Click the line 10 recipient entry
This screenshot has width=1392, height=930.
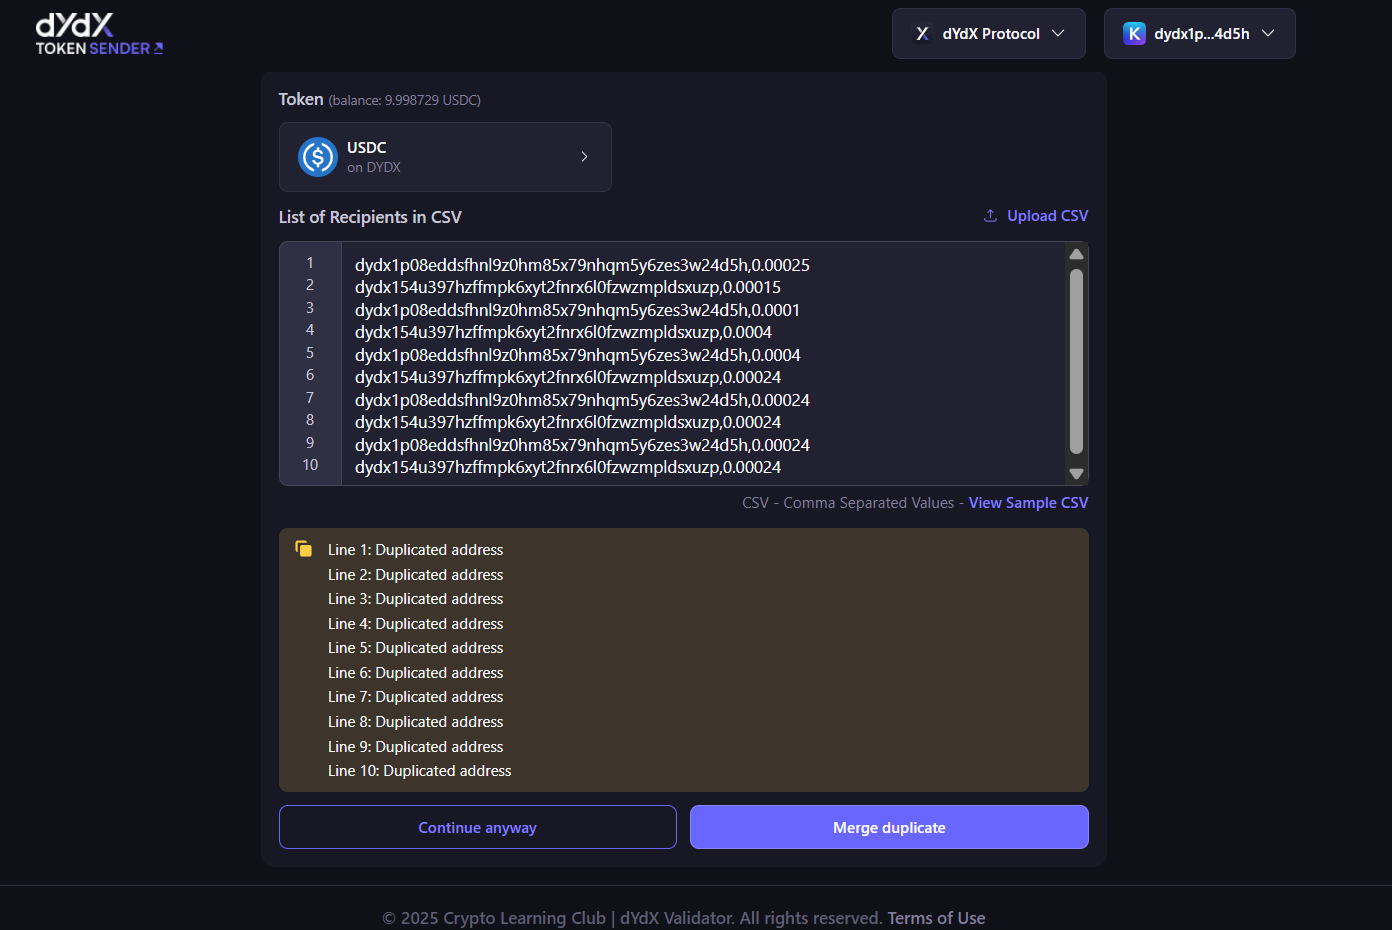coord(568,467)
